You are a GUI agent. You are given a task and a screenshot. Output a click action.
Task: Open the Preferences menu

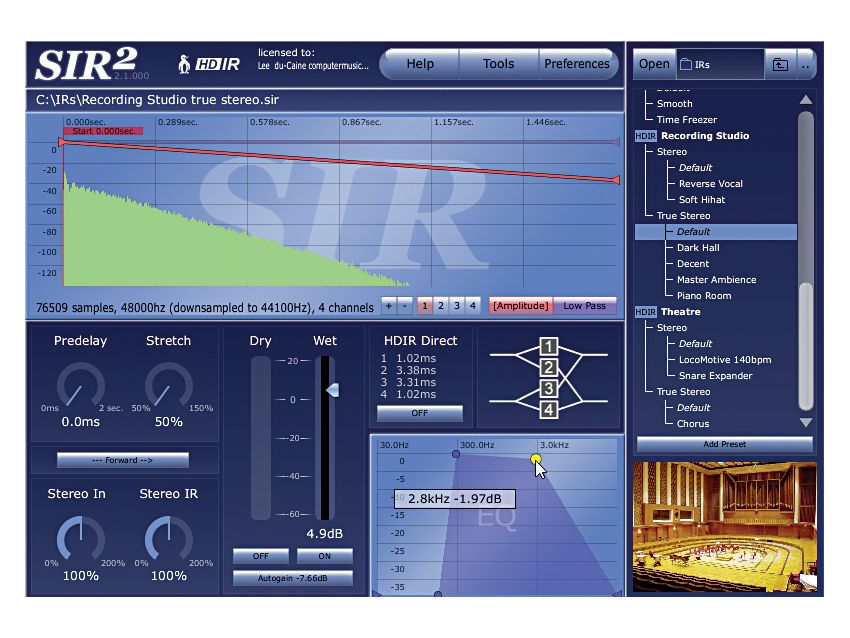(577, 63)
